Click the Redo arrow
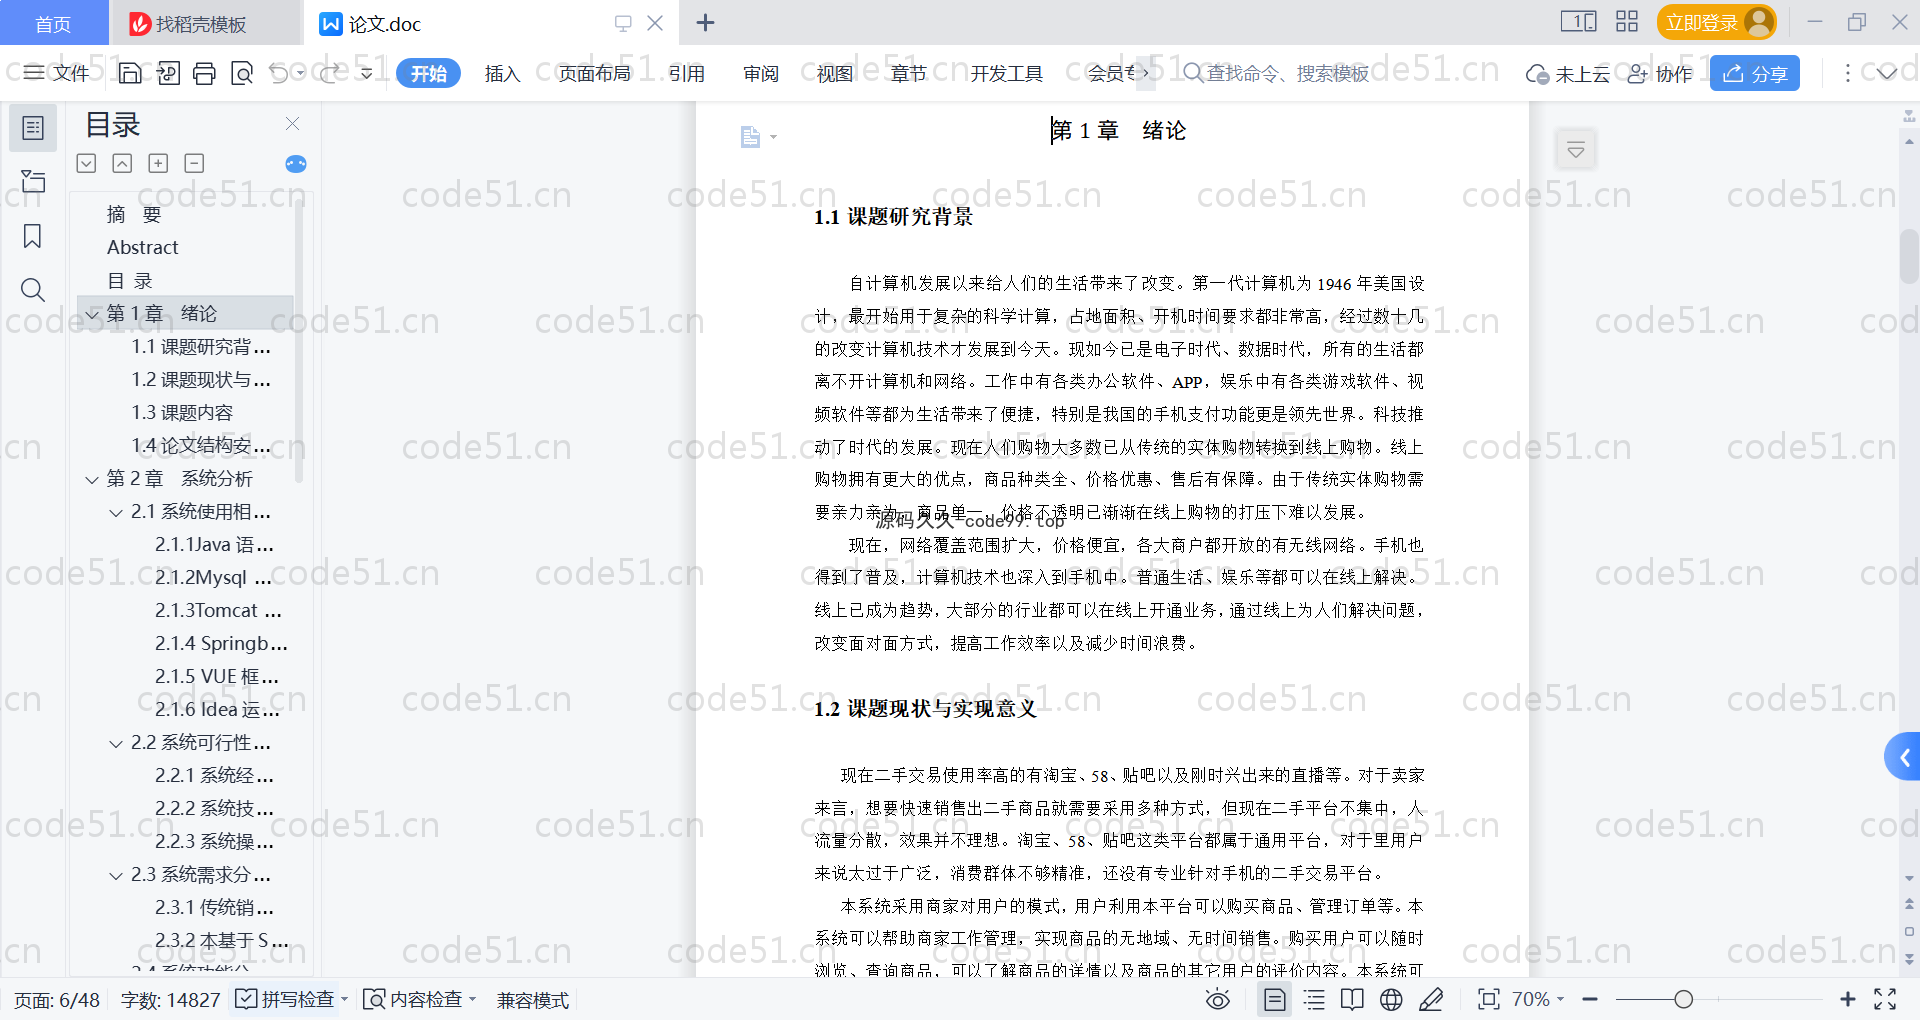The image size is (1920, 1020). tap(330, 73)
